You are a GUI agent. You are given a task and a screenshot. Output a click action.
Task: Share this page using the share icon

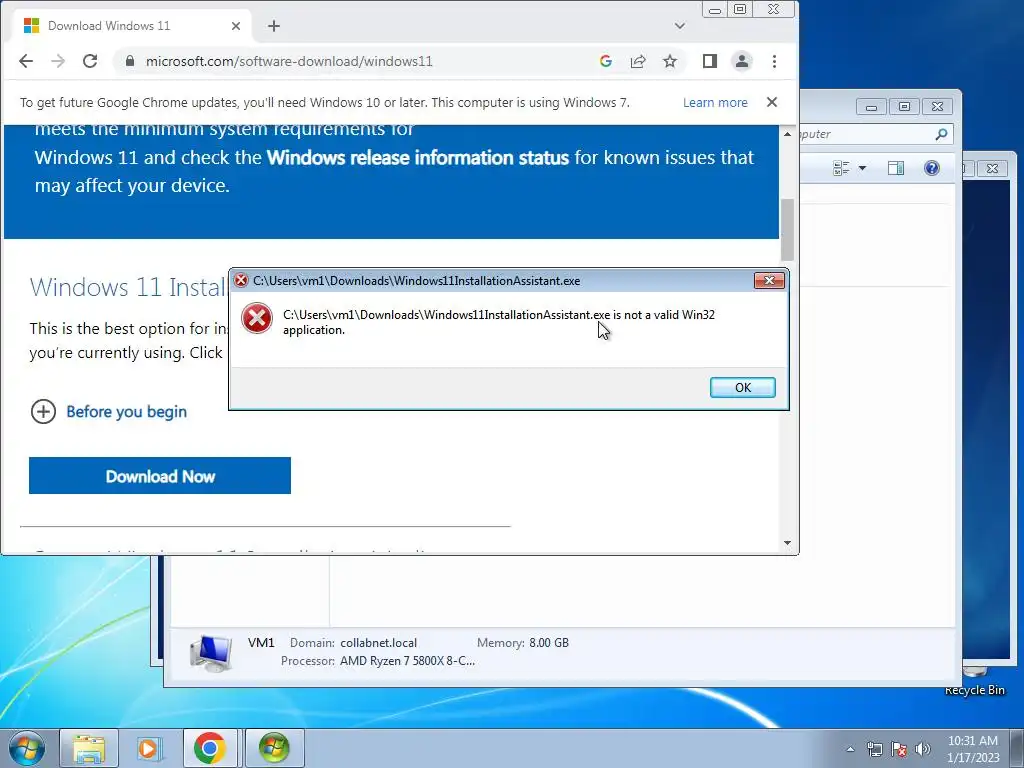click(x=638, y=61)
